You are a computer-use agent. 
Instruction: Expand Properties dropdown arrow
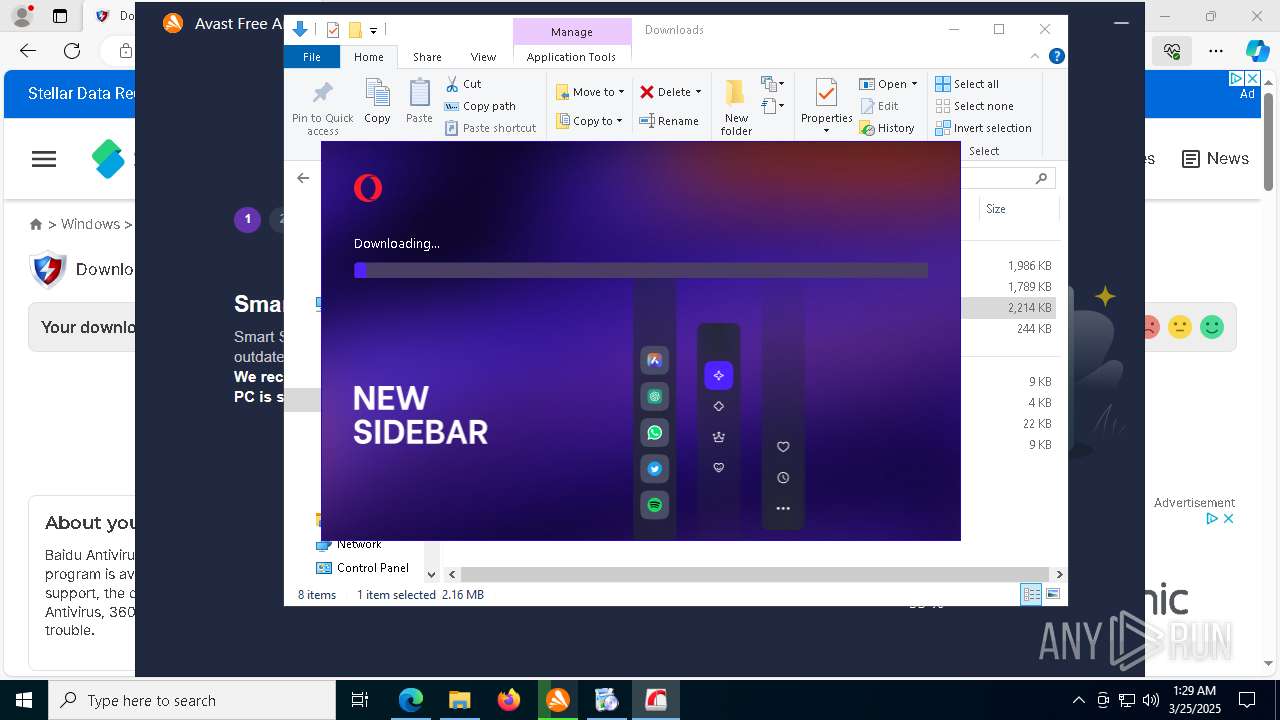pos(826,131)
